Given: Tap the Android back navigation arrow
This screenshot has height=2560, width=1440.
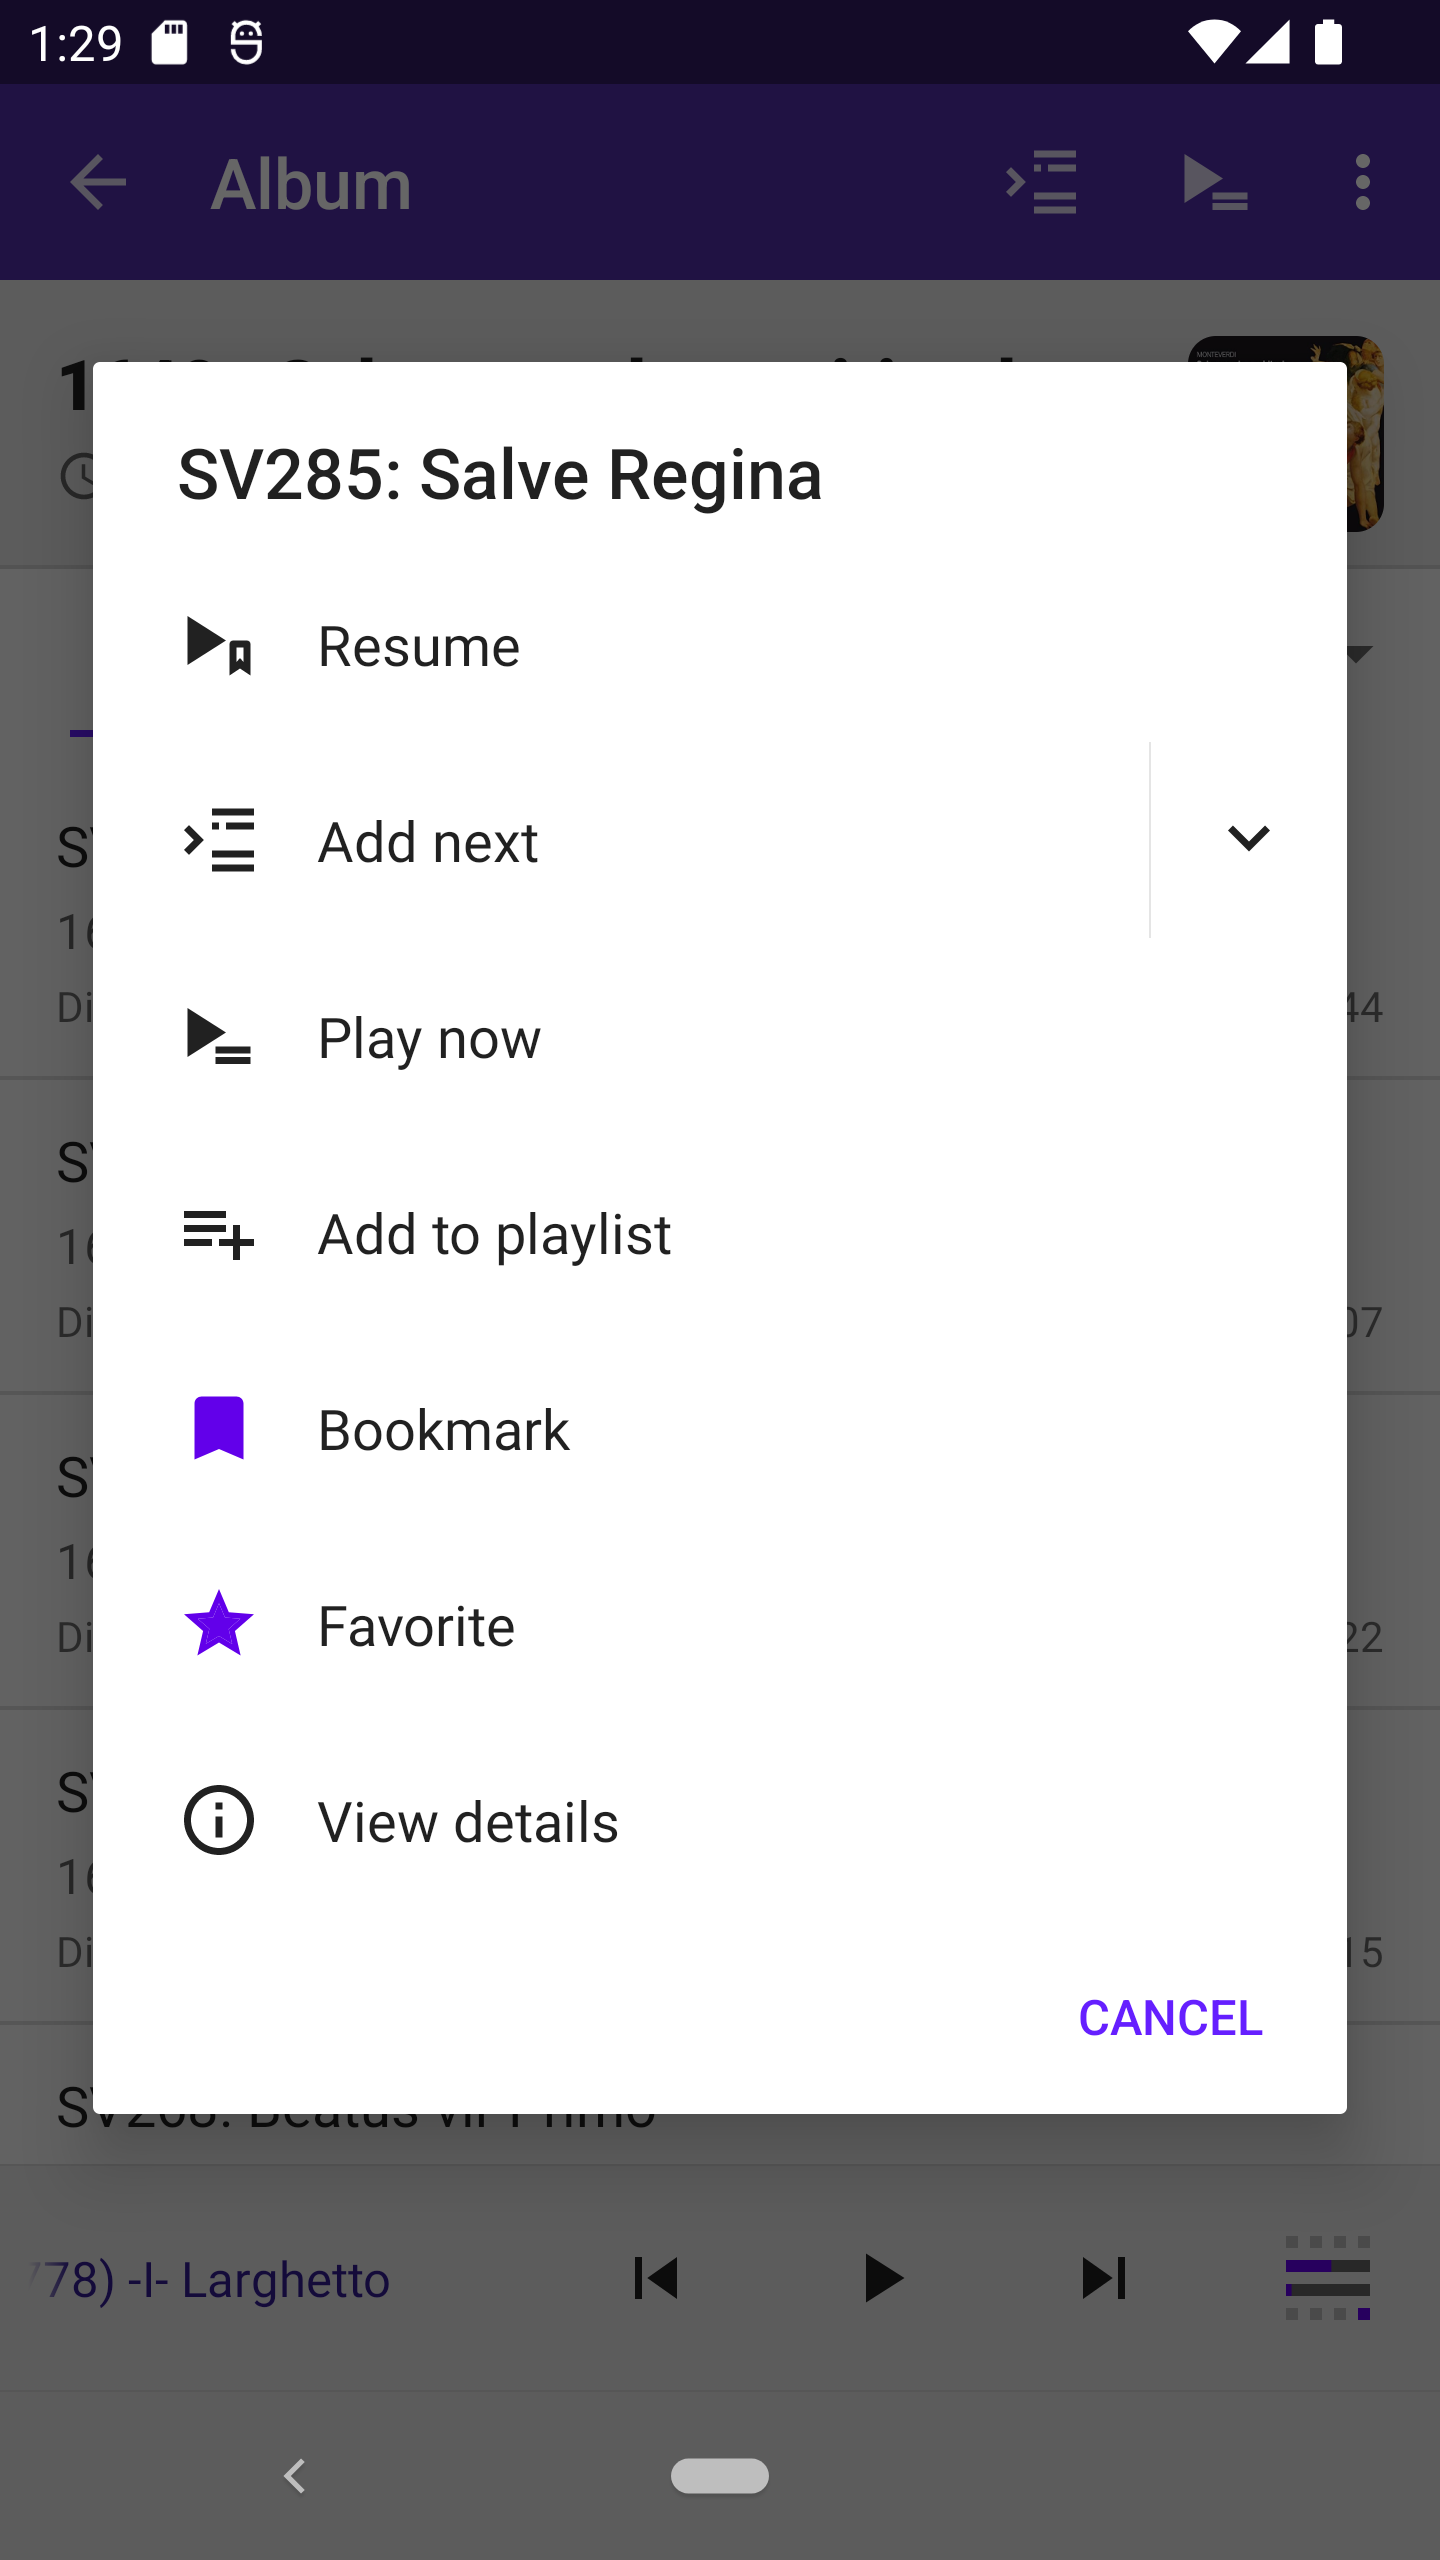Looking at the screenshot, I should [296, 2476].
